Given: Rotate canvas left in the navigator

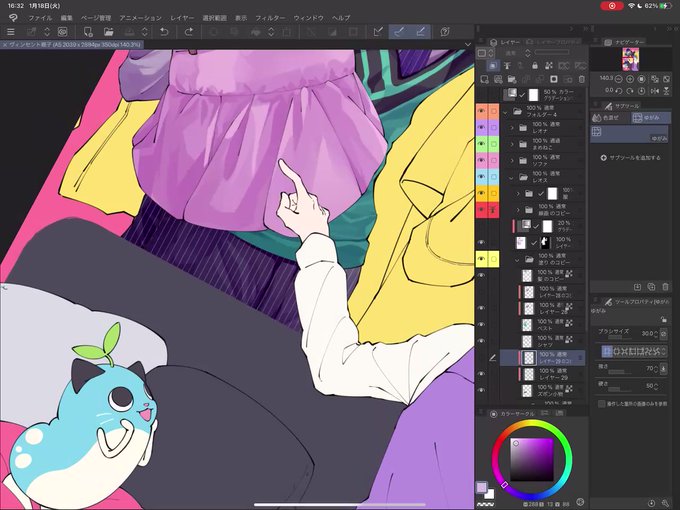Looking at the screenshot, I should (x=618, y=91).
